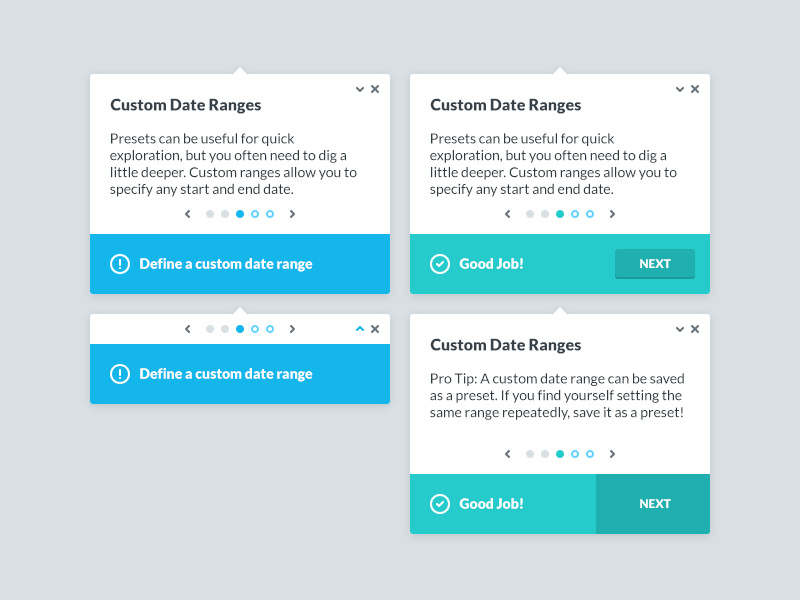Click alert icon in the collapsed card banner
Viewport: 800px width, 600px height.
tap(120, 374)
